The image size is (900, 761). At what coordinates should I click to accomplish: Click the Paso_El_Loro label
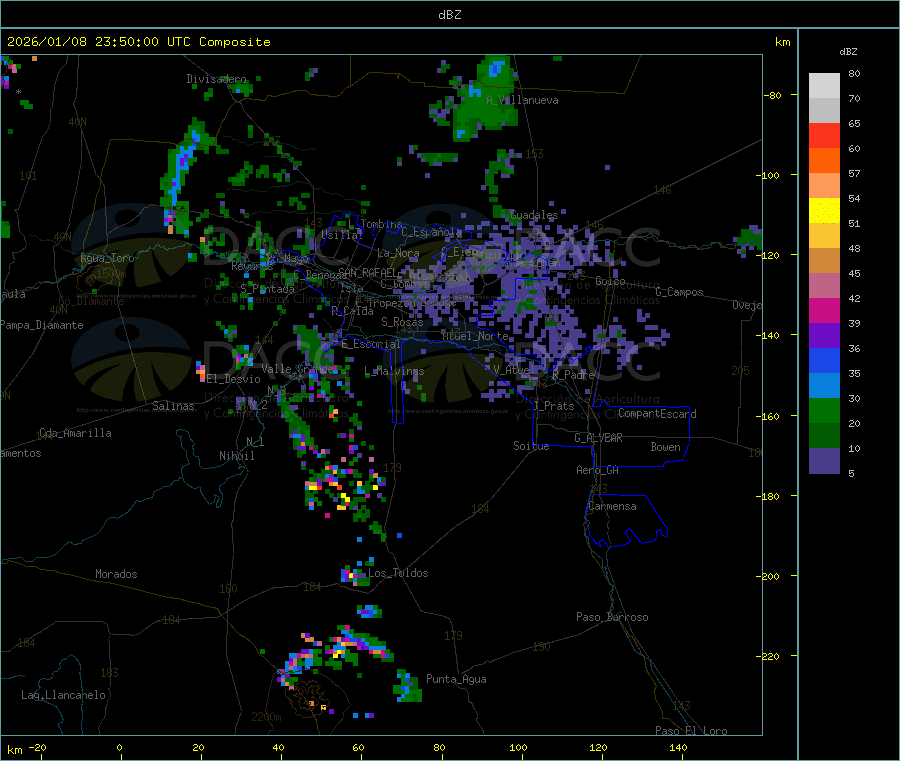(x=691, y=731)
